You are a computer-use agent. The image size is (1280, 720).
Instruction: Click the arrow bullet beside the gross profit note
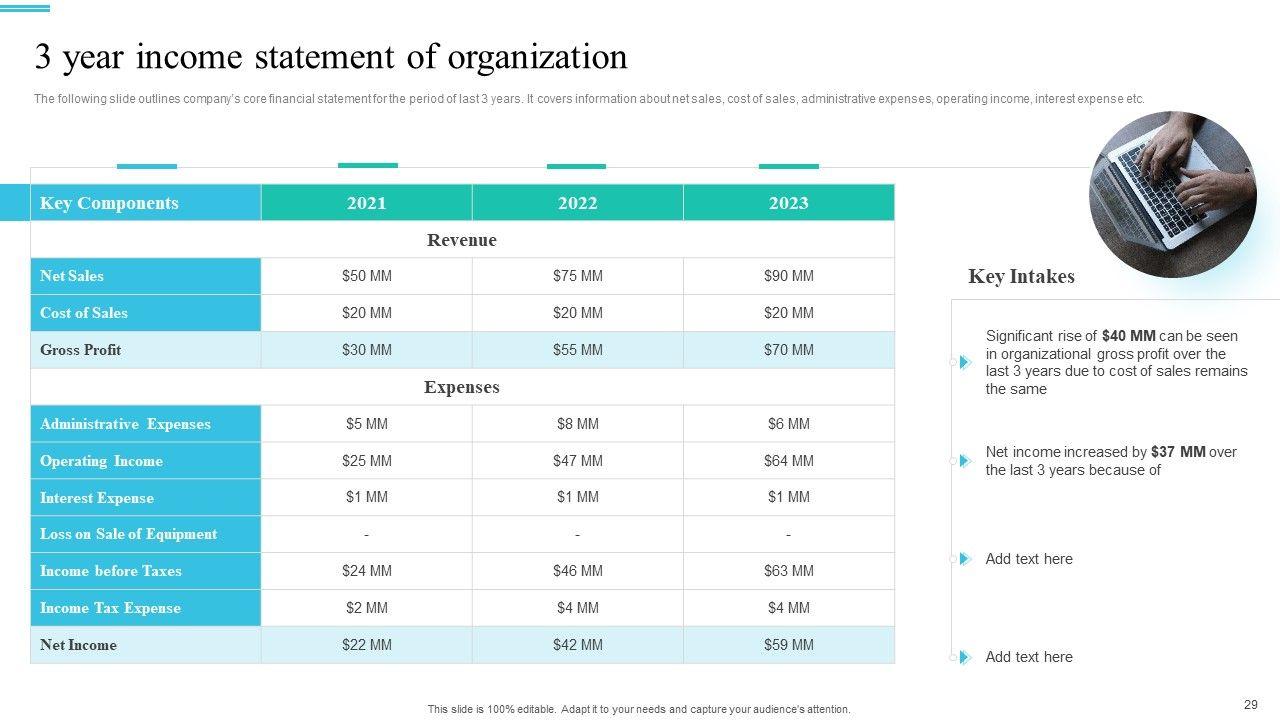[x=965, y=362]
